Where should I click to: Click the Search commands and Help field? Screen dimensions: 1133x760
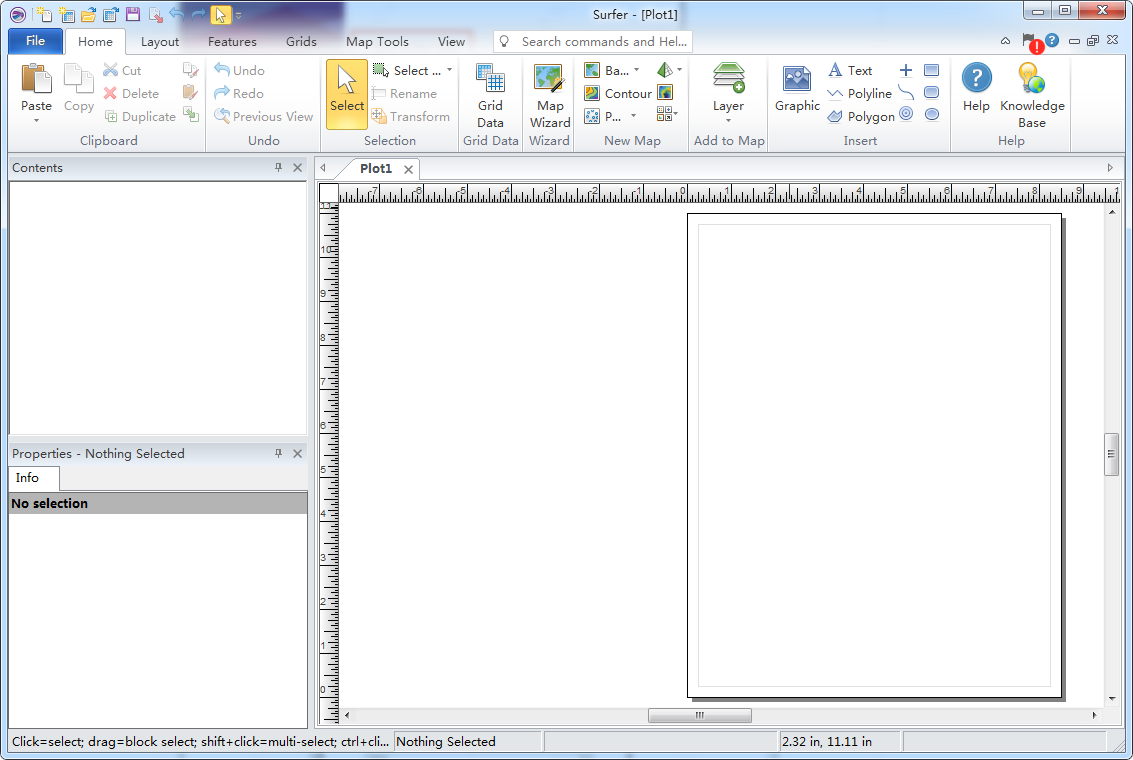(593, 41)
